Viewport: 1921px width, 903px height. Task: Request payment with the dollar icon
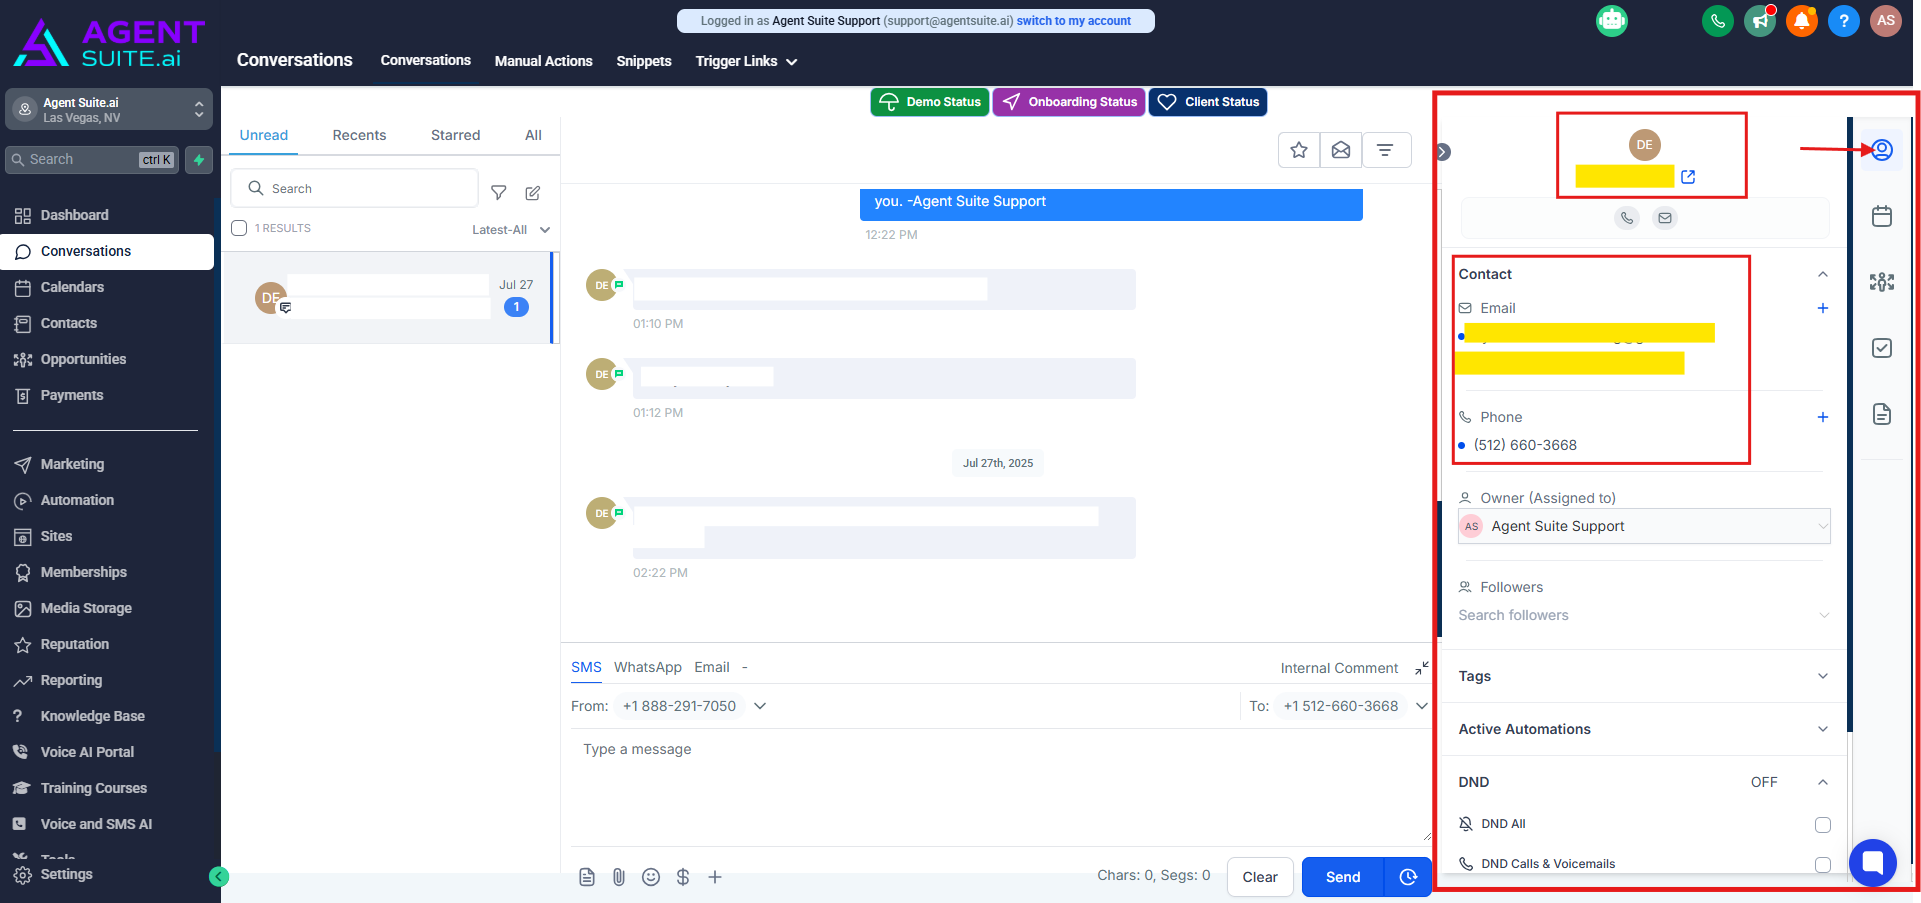pos(683,877)
